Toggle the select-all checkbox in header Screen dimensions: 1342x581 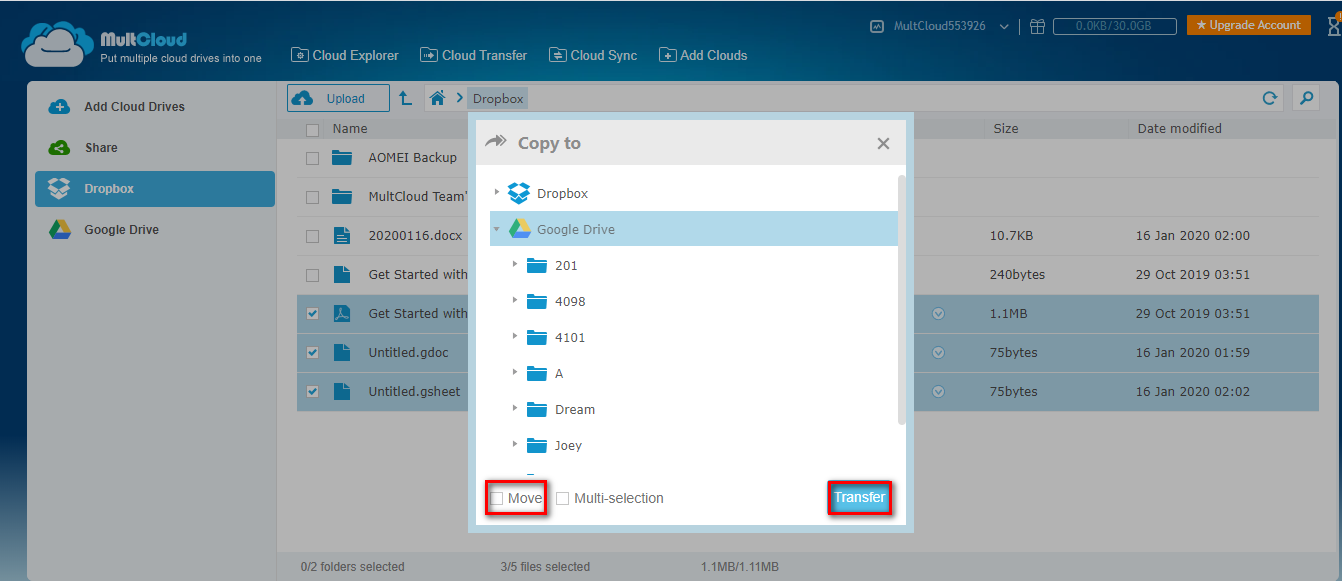[313, 130]
